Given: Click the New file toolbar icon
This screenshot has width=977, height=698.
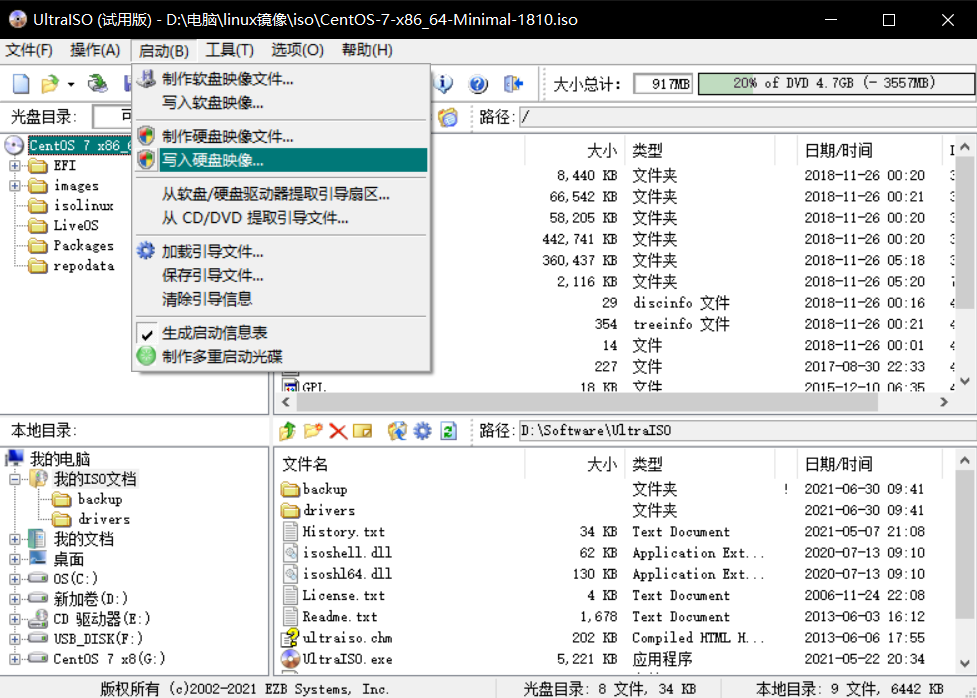Looking at the screenshot, I should tap(21, 84).
